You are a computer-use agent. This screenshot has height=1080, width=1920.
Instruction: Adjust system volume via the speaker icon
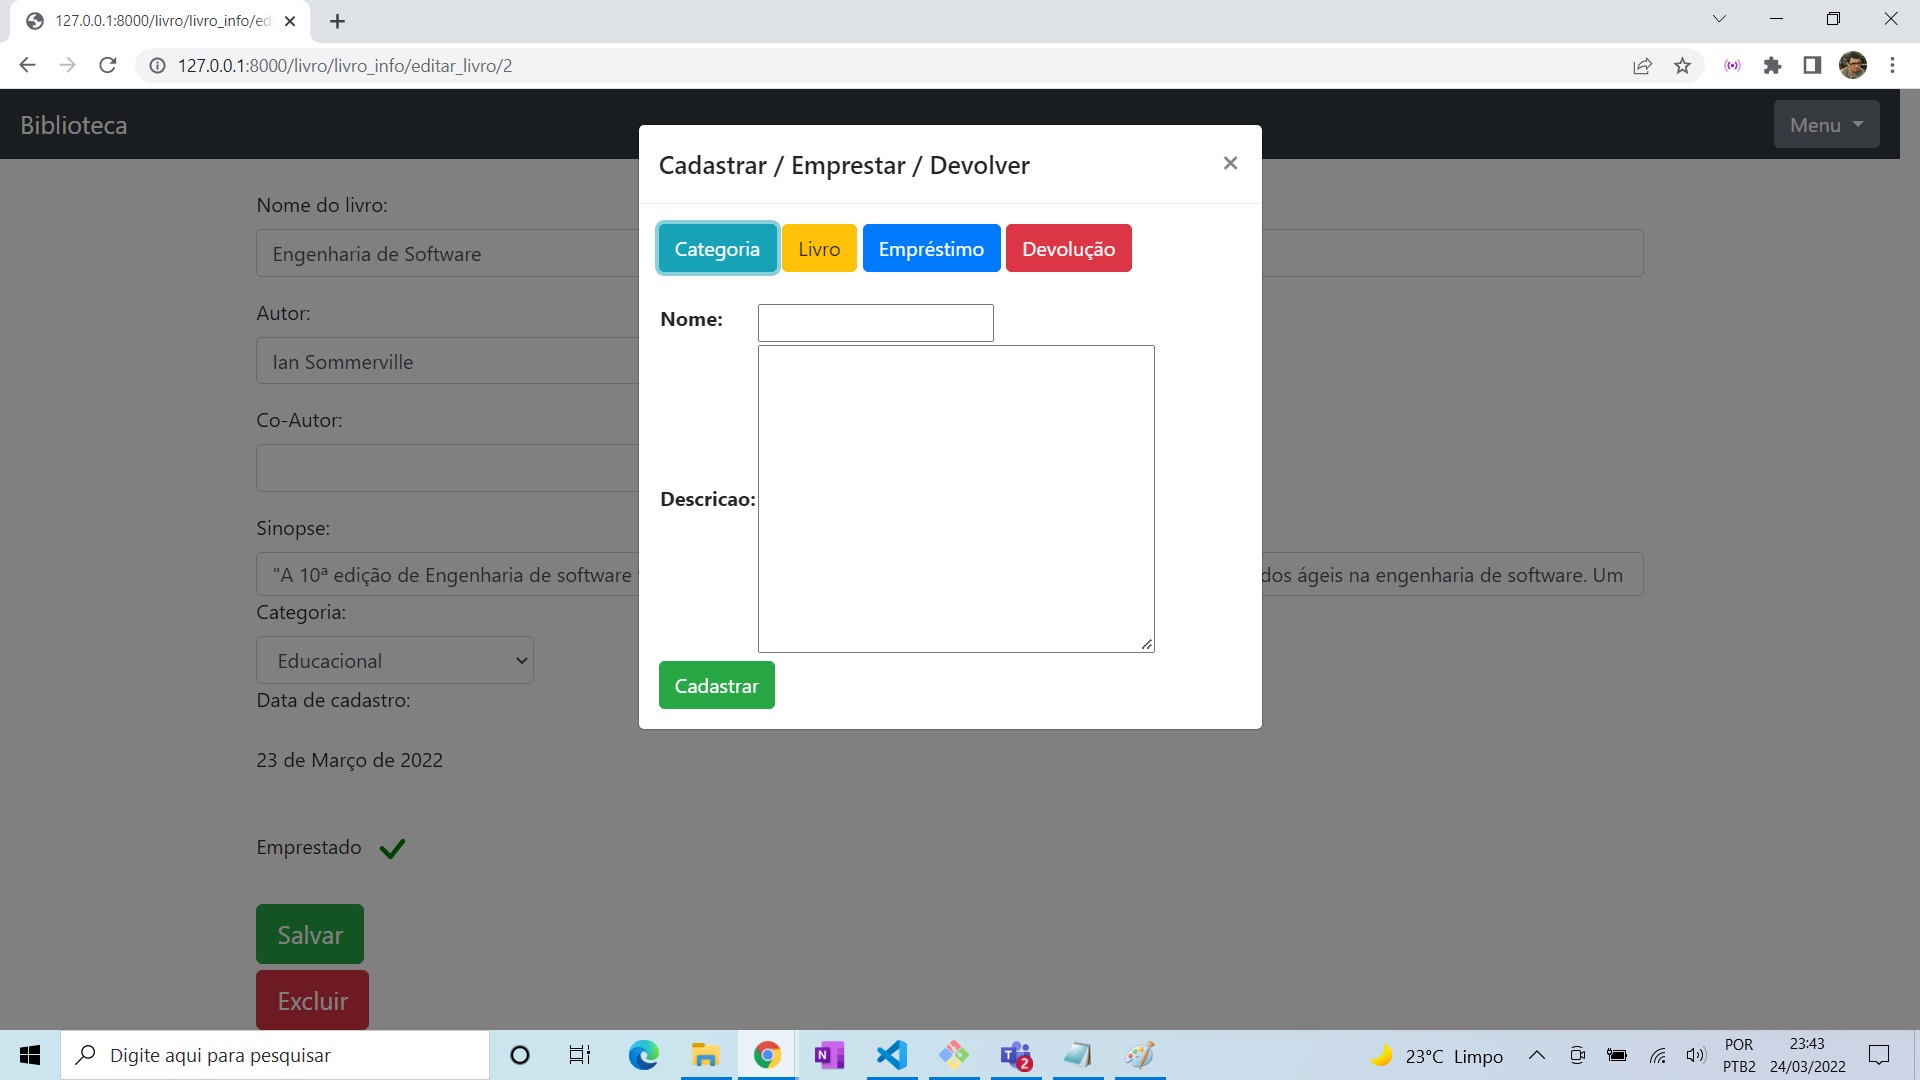point(1697,1055)
